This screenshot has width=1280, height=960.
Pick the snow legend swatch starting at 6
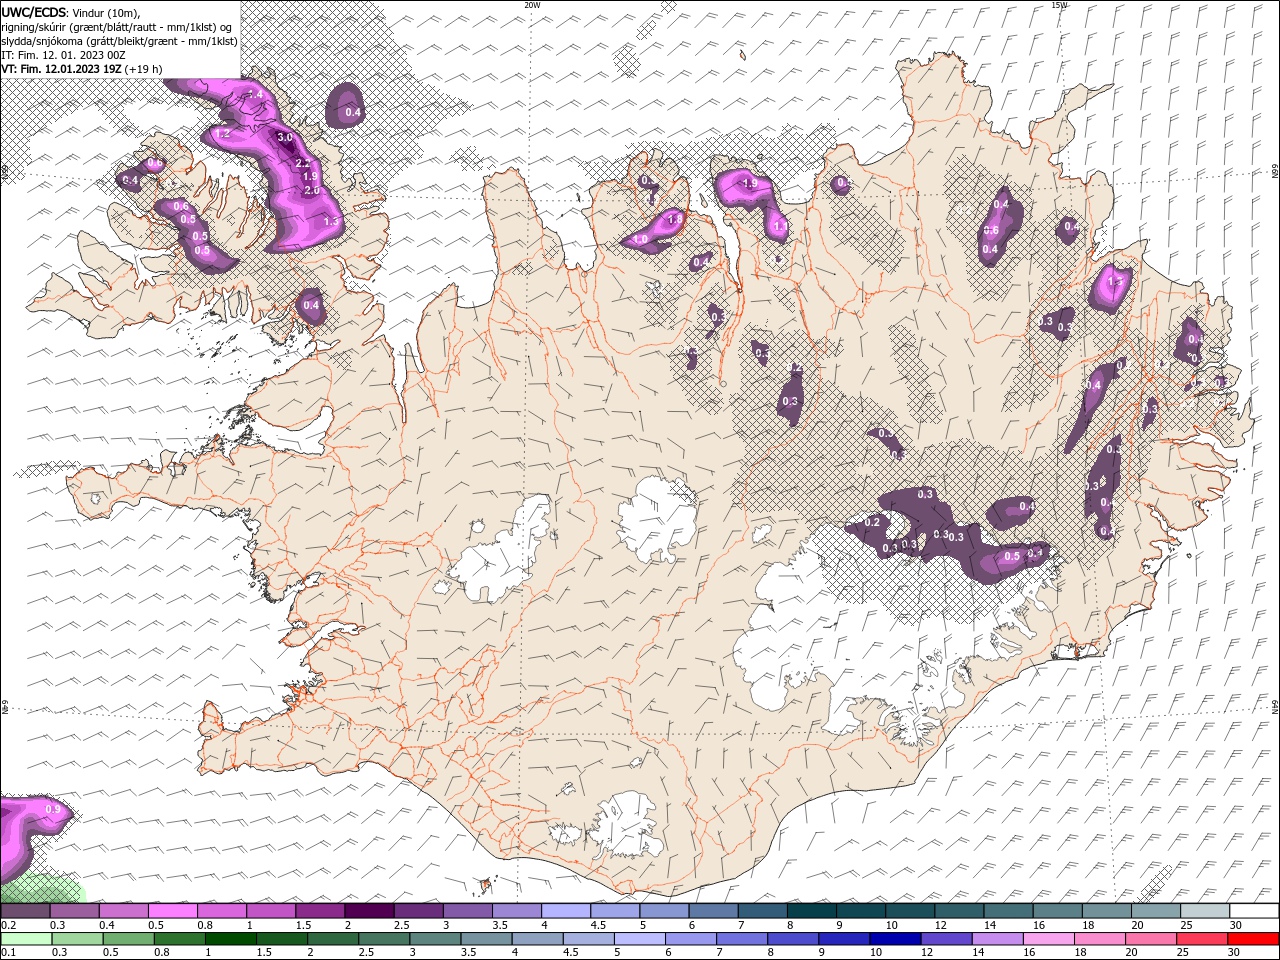click(x=713, y=911)
